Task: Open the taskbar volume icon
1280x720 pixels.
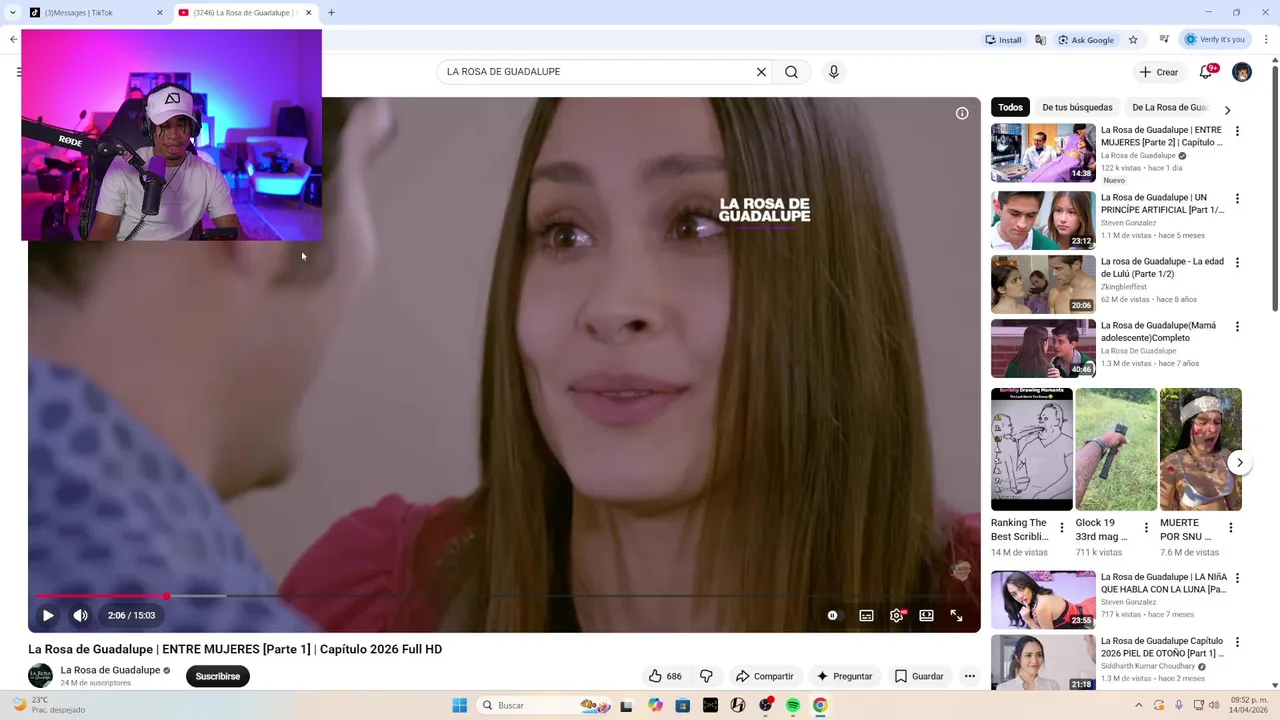Action: coord(1215,705)
